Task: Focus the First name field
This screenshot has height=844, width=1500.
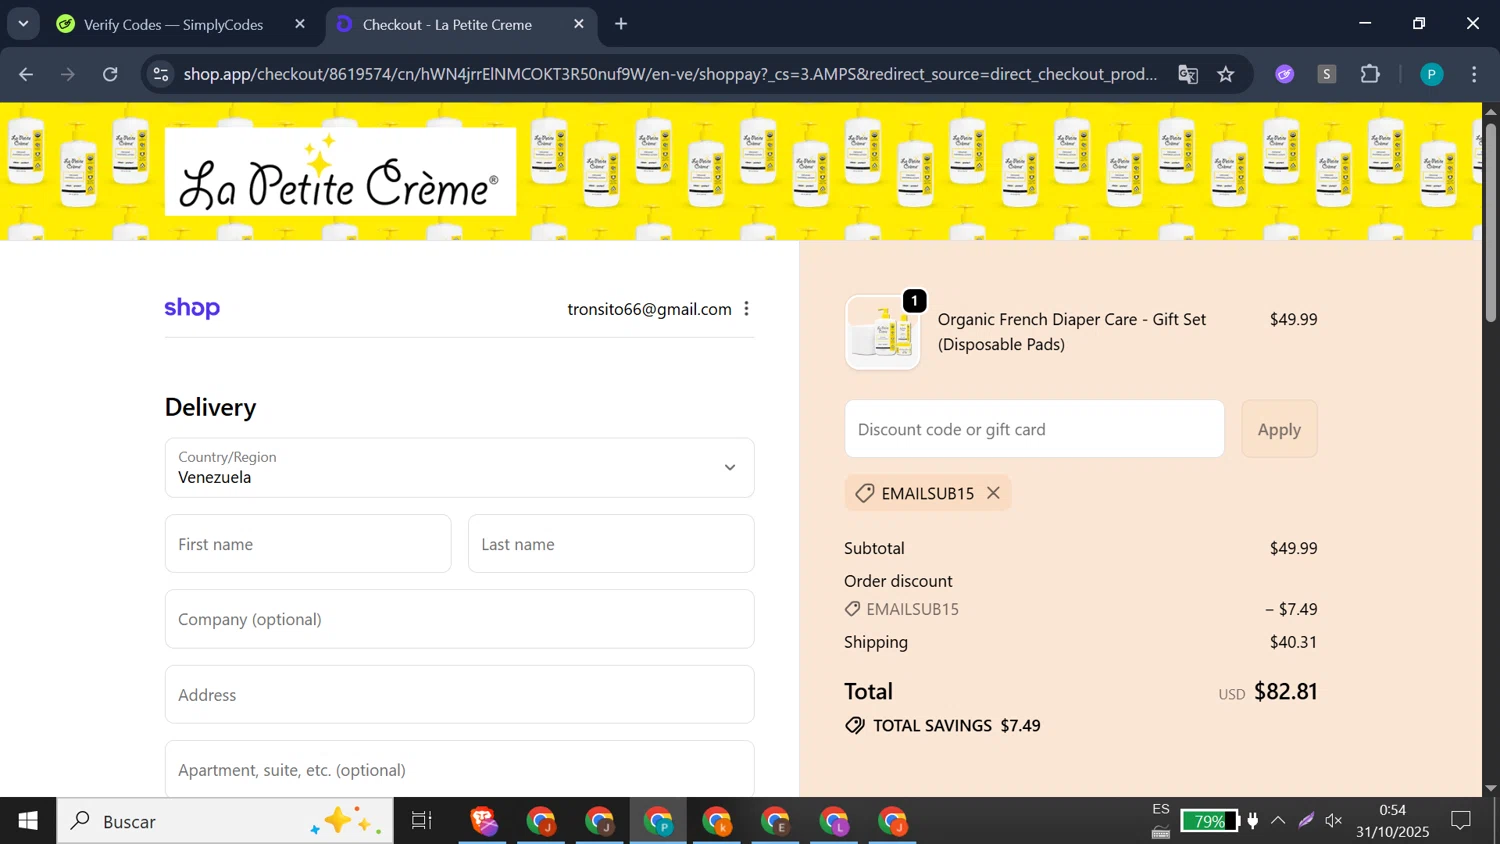Action: click(x=308, y=544)
